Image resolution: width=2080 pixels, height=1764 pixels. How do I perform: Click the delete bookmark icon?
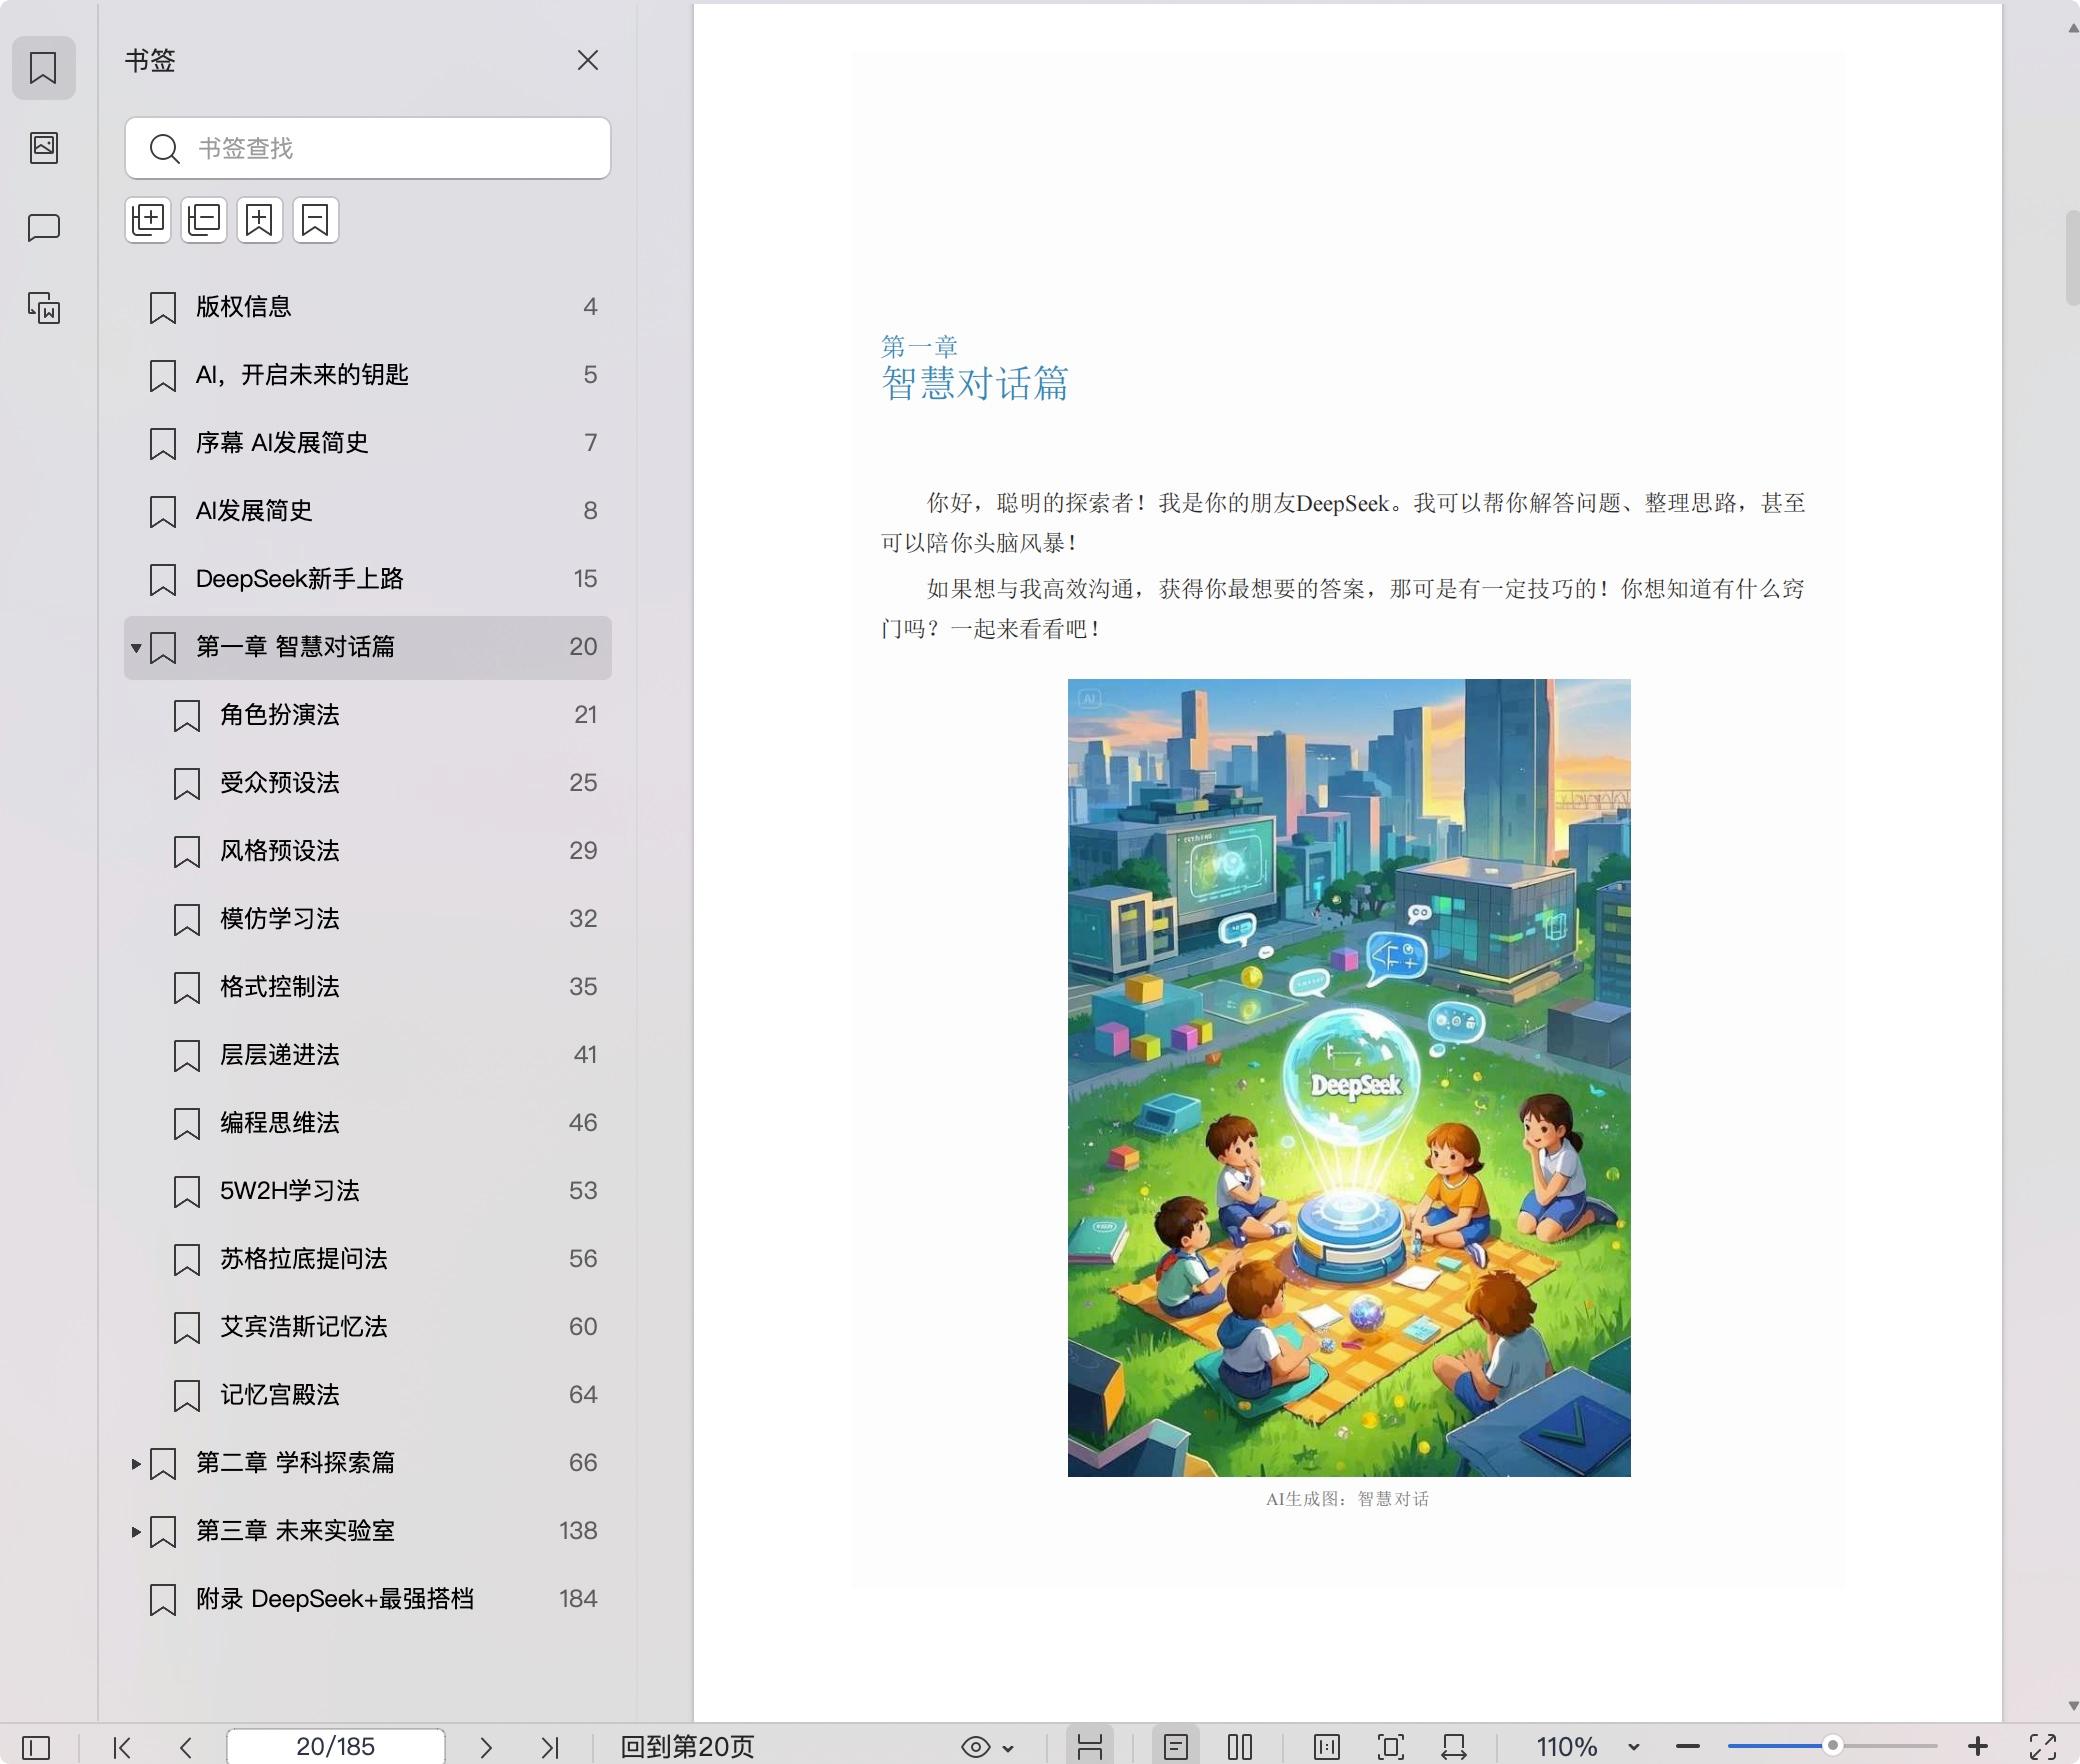[316, 220]
